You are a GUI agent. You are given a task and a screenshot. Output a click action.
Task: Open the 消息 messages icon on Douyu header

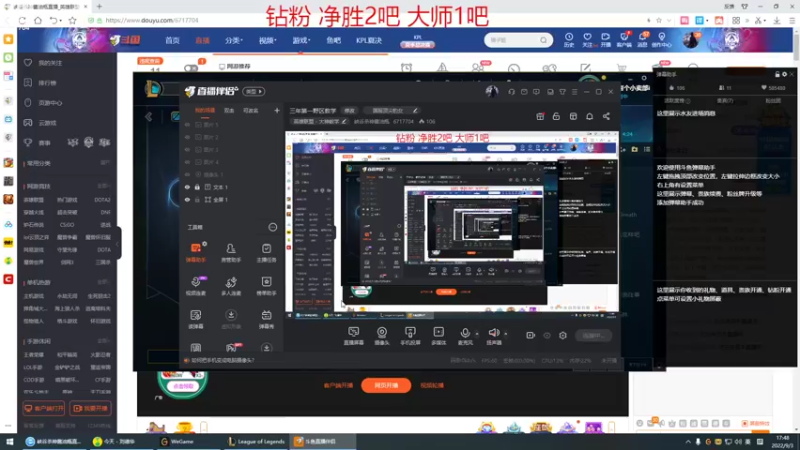642,40
